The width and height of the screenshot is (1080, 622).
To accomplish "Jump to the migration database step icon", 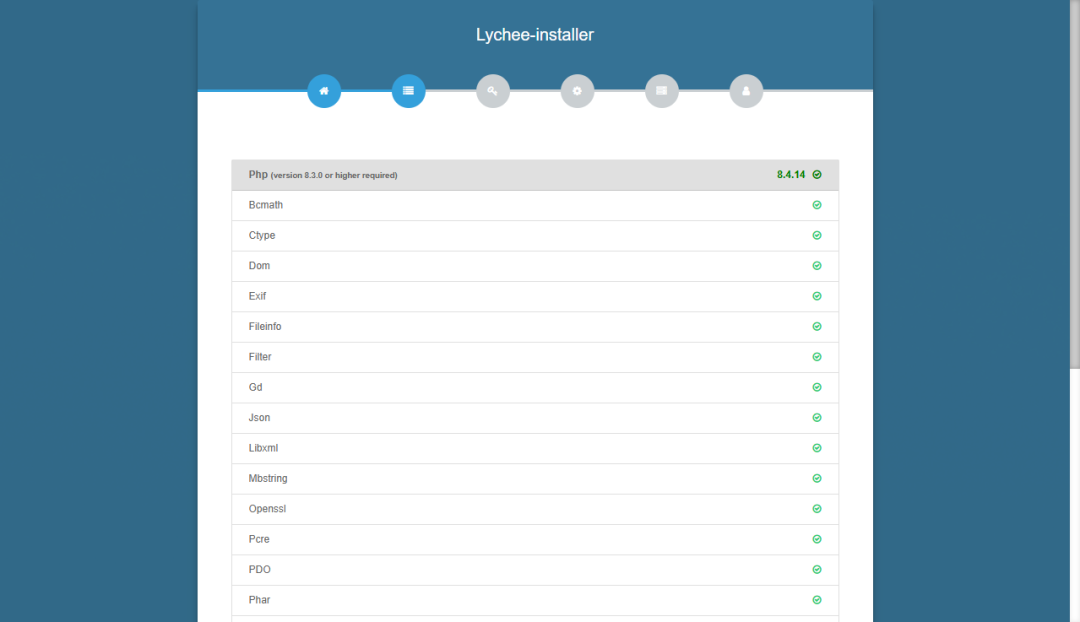I will tap(662, 91).
